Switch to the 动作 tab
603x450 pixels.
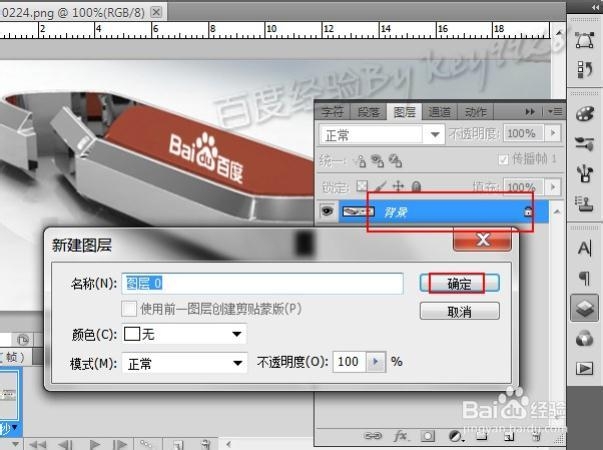coord(475,112)
